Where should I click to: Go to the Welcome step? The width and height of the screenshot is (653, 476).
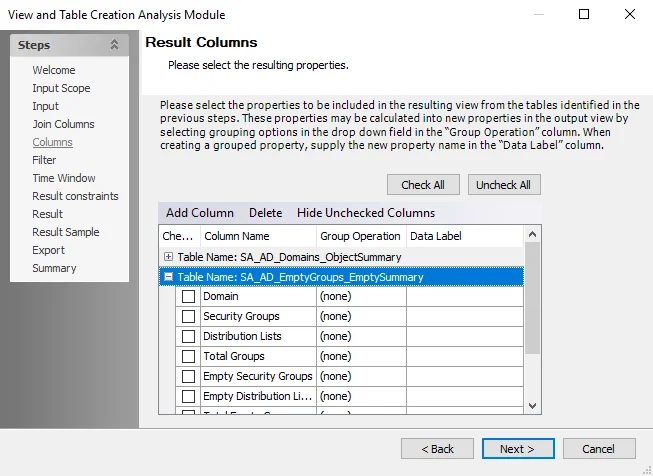(54, 70)
